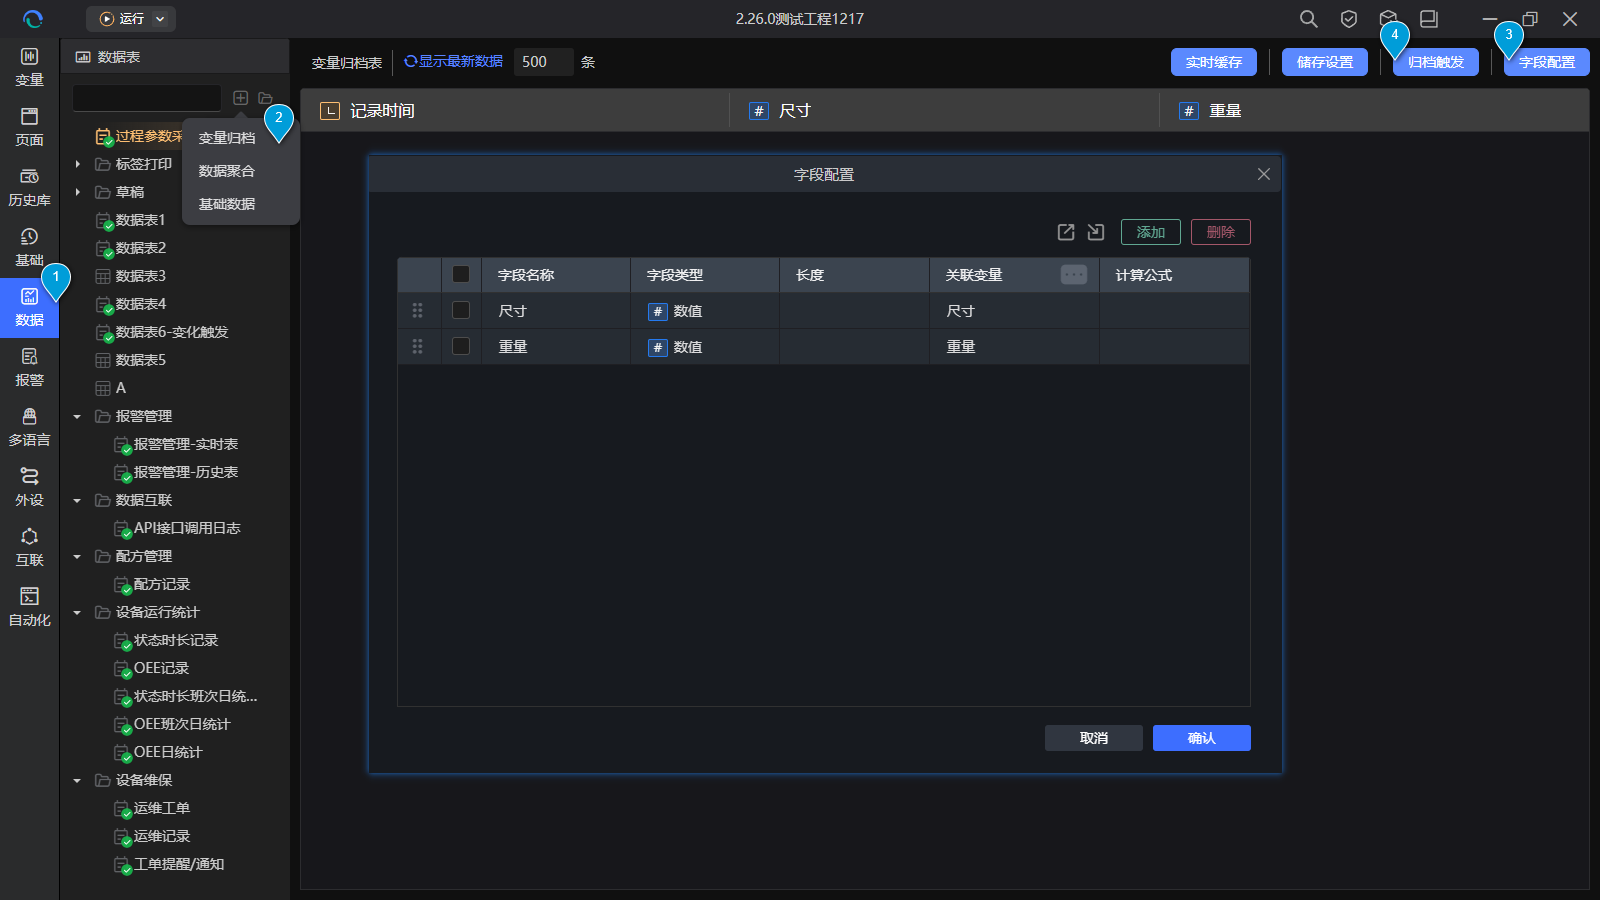This screenshot has width=1600, height=900.
Task: Open the 变量 sidebar section
Action: coord(29,67)
